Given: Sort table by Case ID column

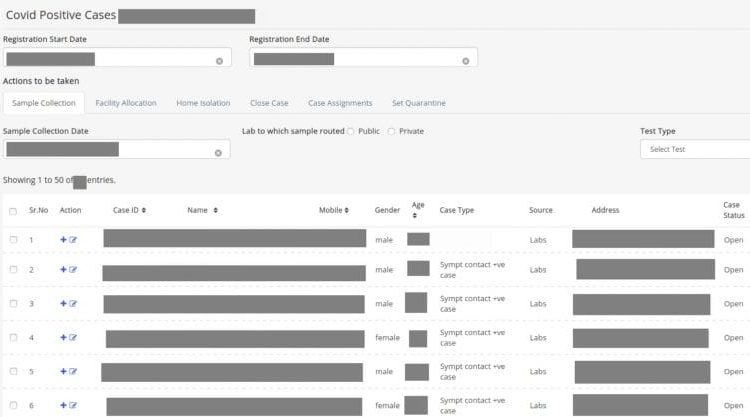Looking at the screenshot, I should pyautogui.click(x=143, y=210).
